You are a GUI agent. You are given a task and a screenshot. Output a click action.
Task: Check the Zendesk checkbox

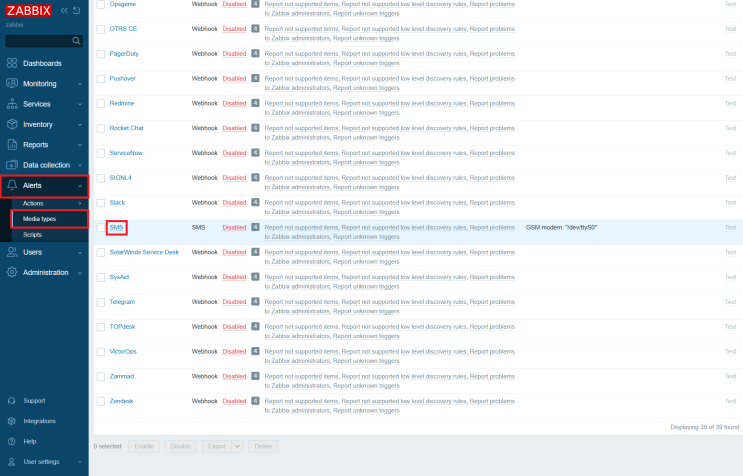click(x=100, y=401)
